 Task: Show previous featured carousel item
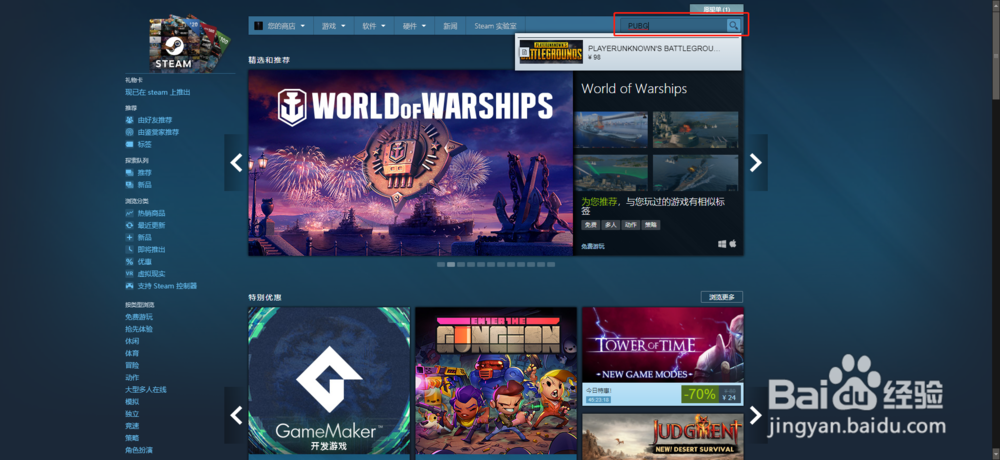(236, 163)
